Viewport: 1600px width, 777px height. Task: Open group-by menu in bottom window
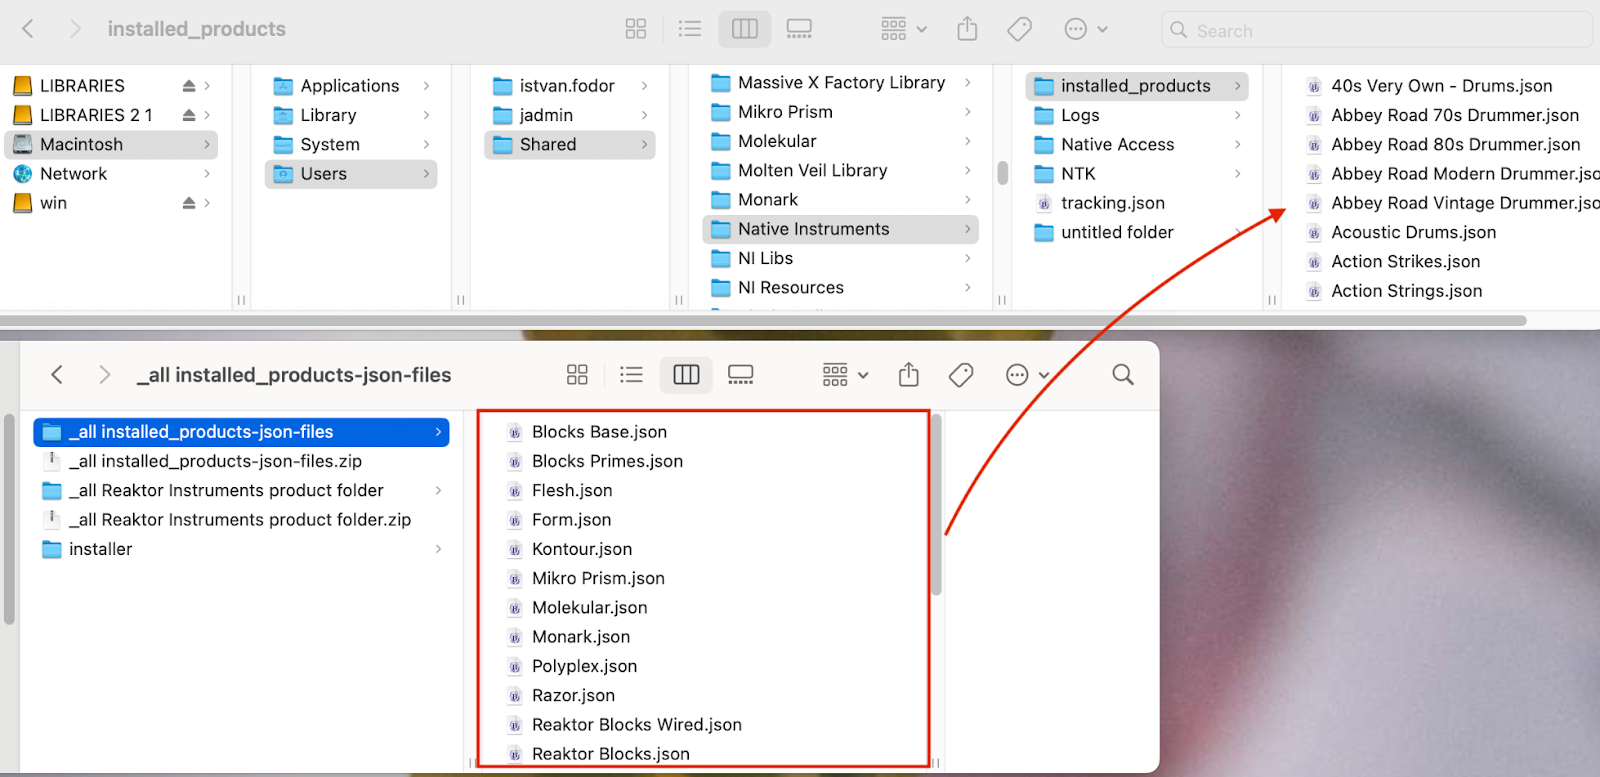point(846,375)
